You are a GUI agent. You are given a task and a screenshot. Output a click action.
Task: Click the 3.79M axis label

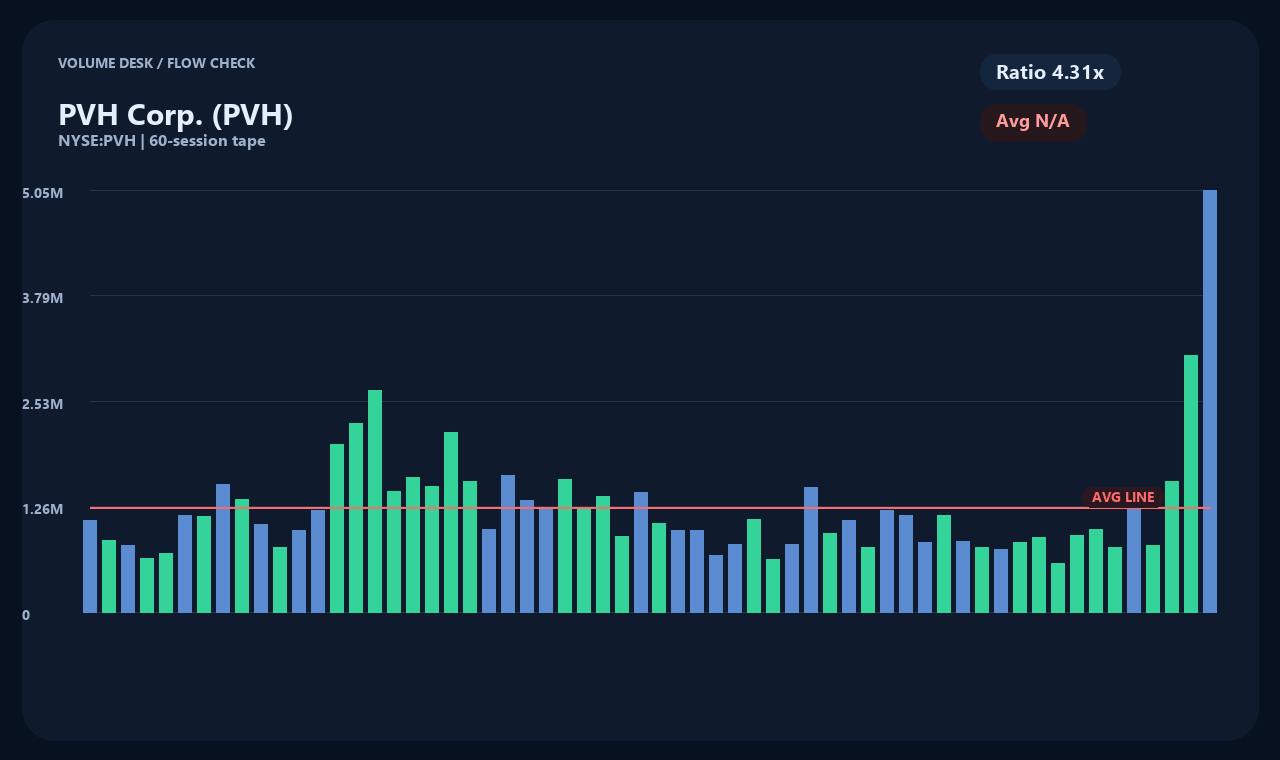click(43, 298)
